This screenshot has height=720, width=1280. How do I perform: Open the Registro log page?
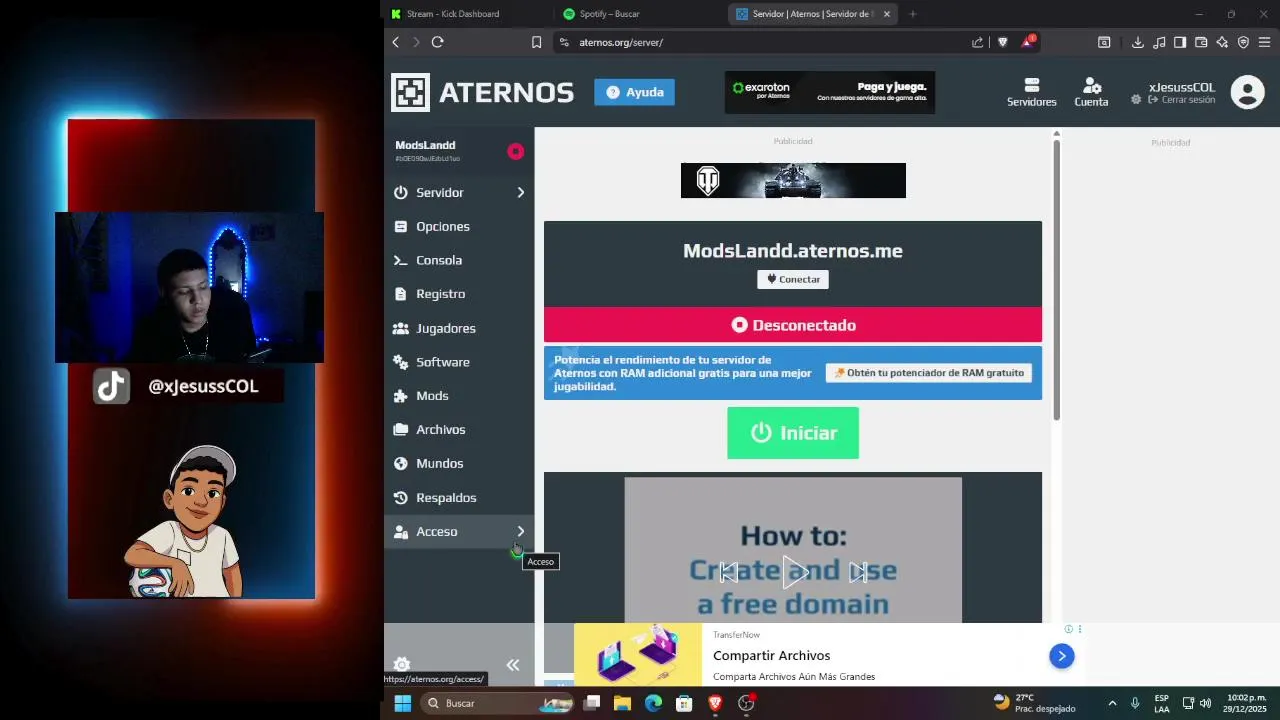(x=459, y=294)
